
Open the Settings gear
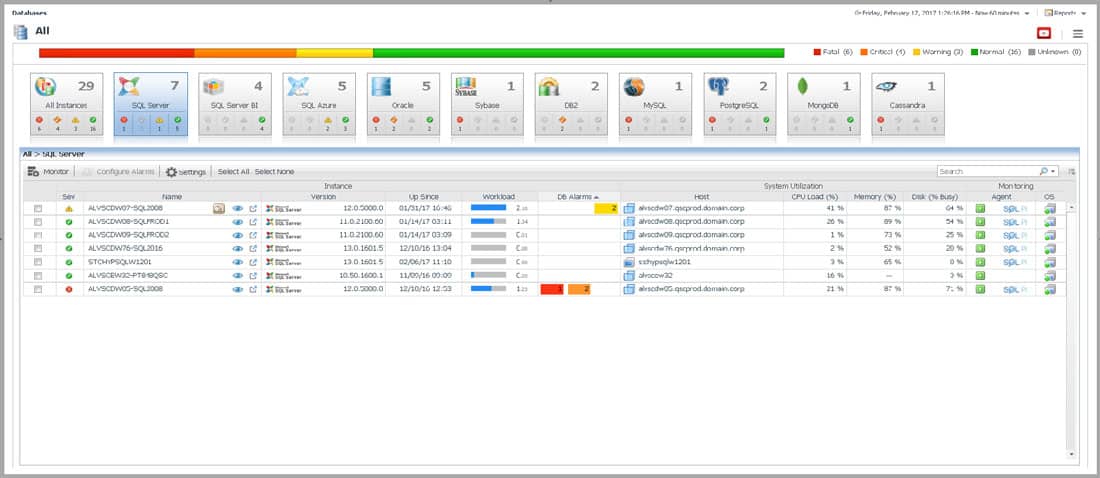[x=186, y=172]
